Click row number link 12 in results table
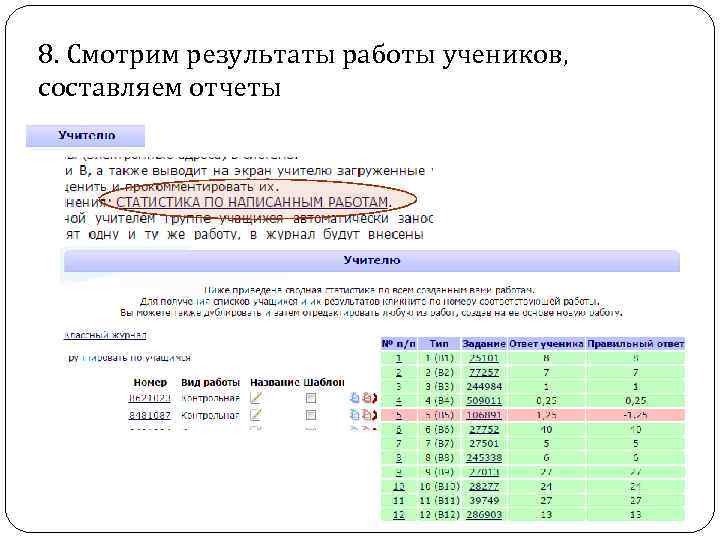Screen dimensions: 720x540 399,515
